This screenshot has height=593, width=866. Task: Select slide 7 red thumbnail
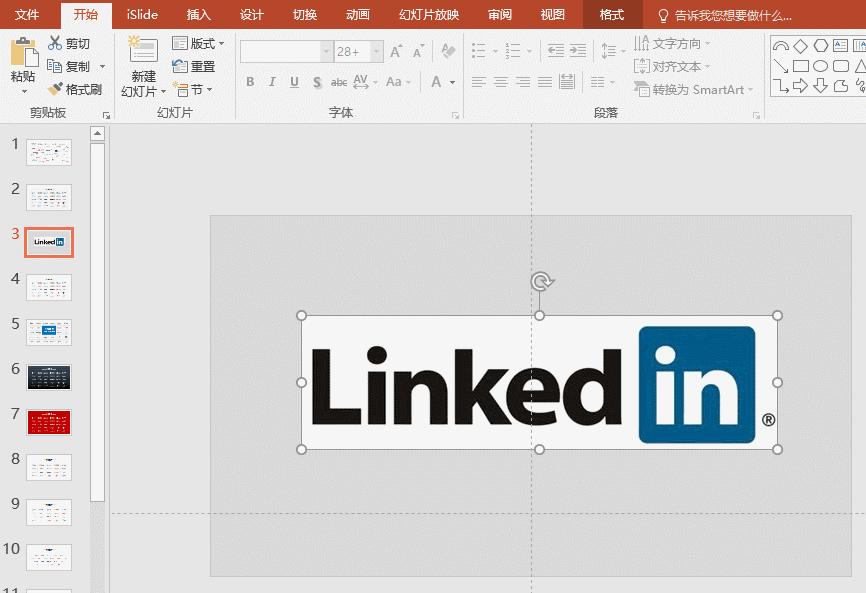49,422
